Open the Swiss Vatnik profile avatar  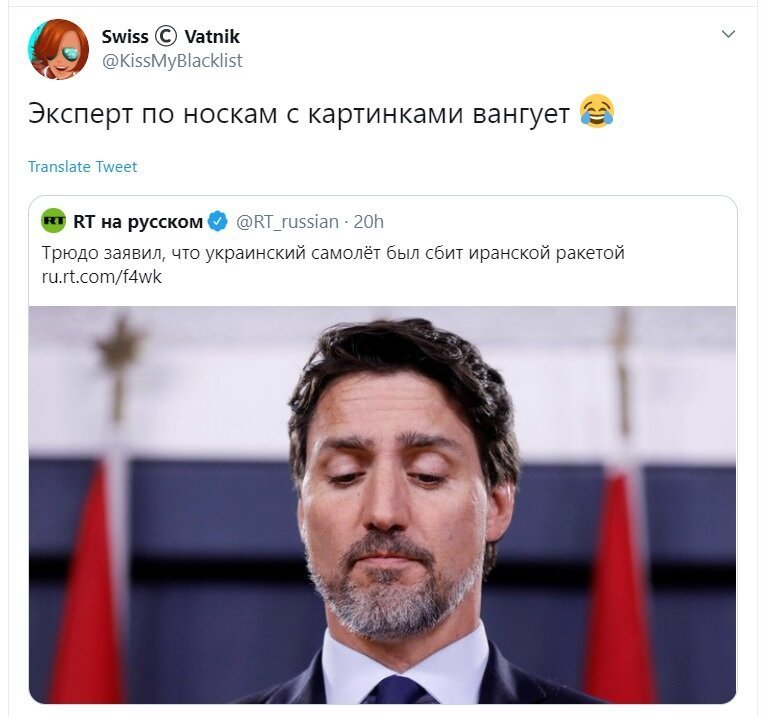[x=59, y=49]
